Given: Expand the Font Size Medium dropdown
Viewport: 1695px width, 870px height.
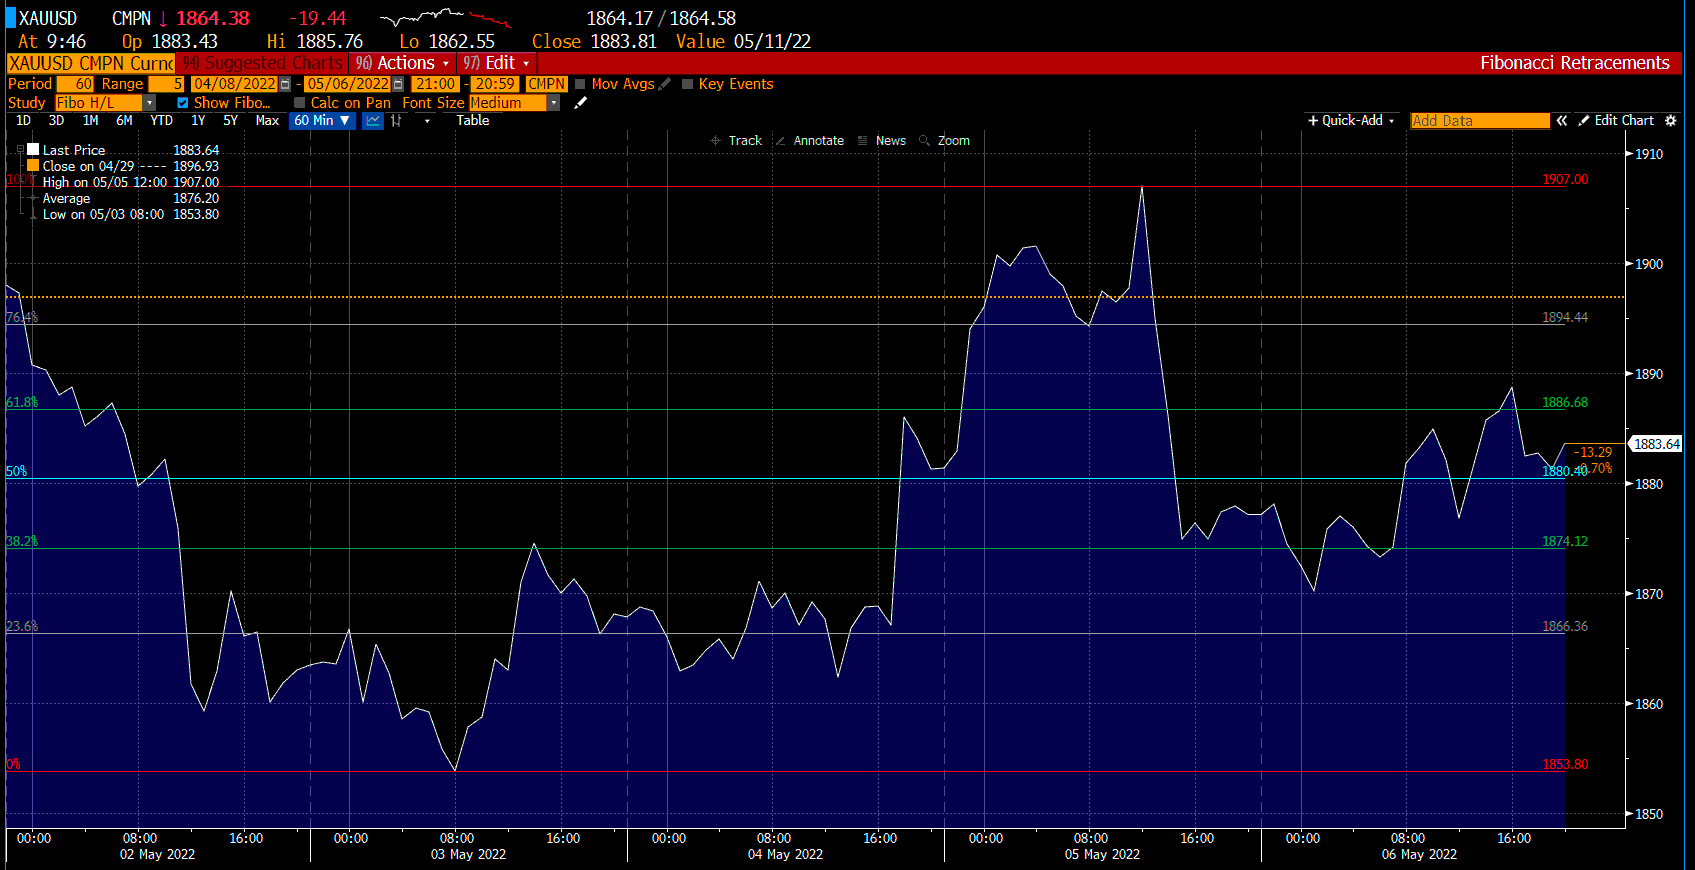Looking at the screenshot, I should tap(553, 103).
